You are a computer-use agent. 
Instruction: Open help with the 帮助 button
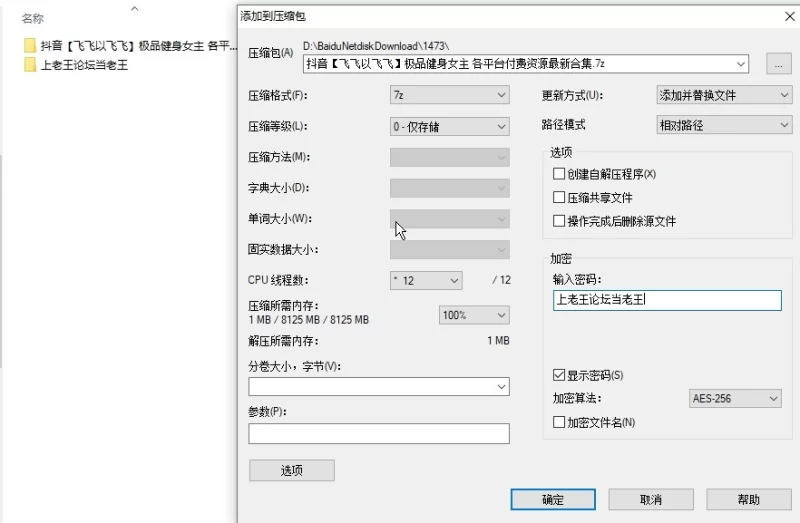(x=749, y=500)
